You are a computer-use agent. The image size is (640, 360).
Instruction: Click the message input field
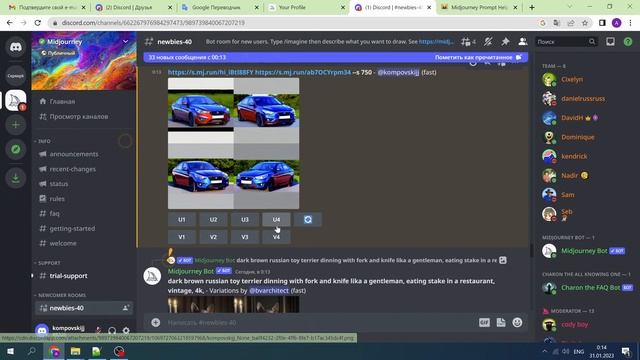(318, 322)
